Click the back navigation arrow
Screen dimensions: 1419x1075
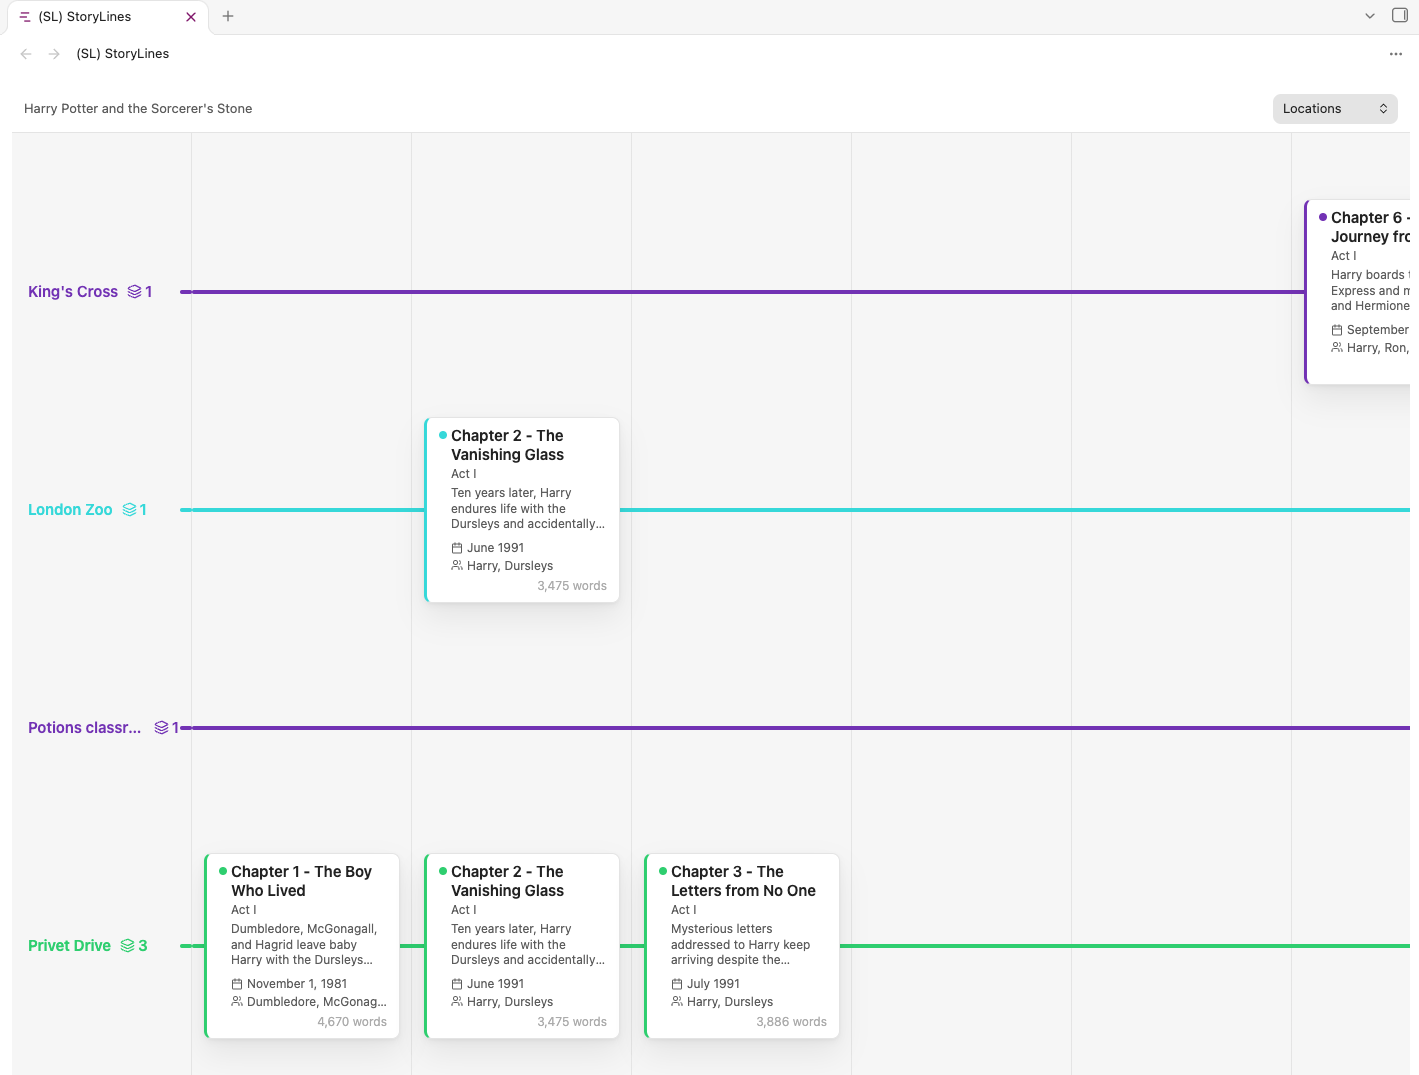click(26, 54)
